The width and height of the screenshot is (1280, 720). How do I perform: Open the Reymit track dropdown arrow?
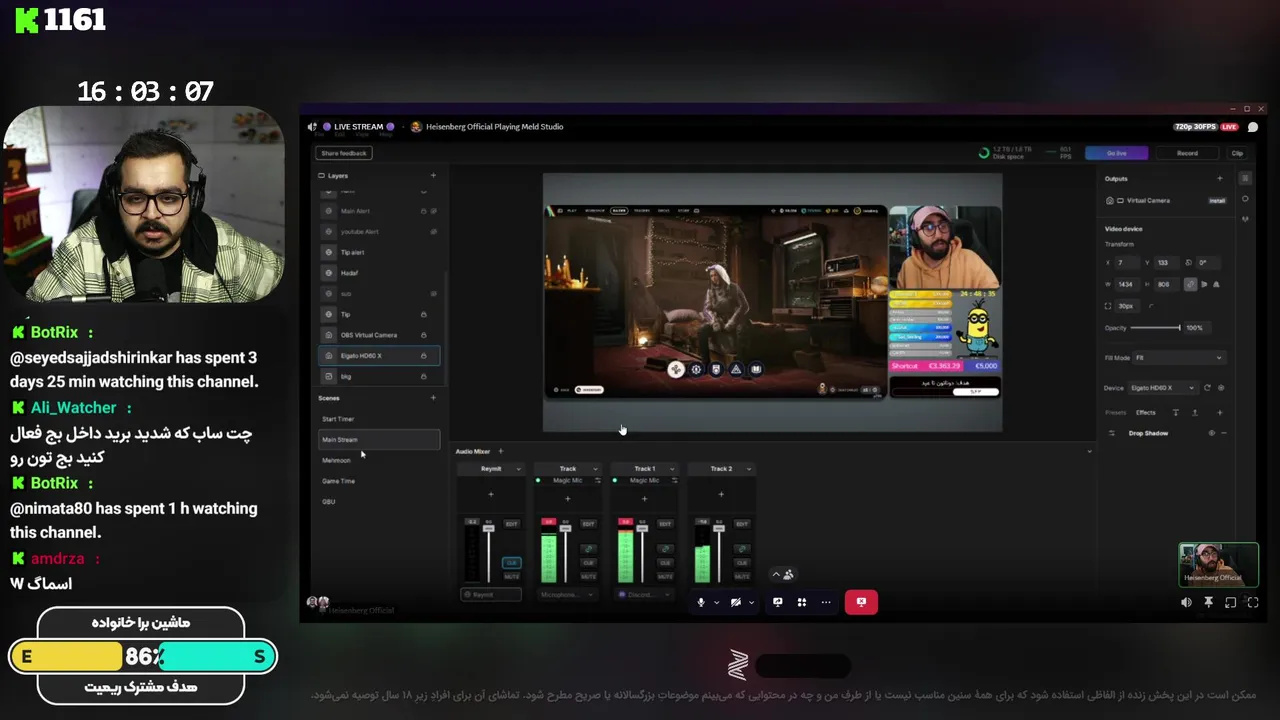(x=518, y=469)
